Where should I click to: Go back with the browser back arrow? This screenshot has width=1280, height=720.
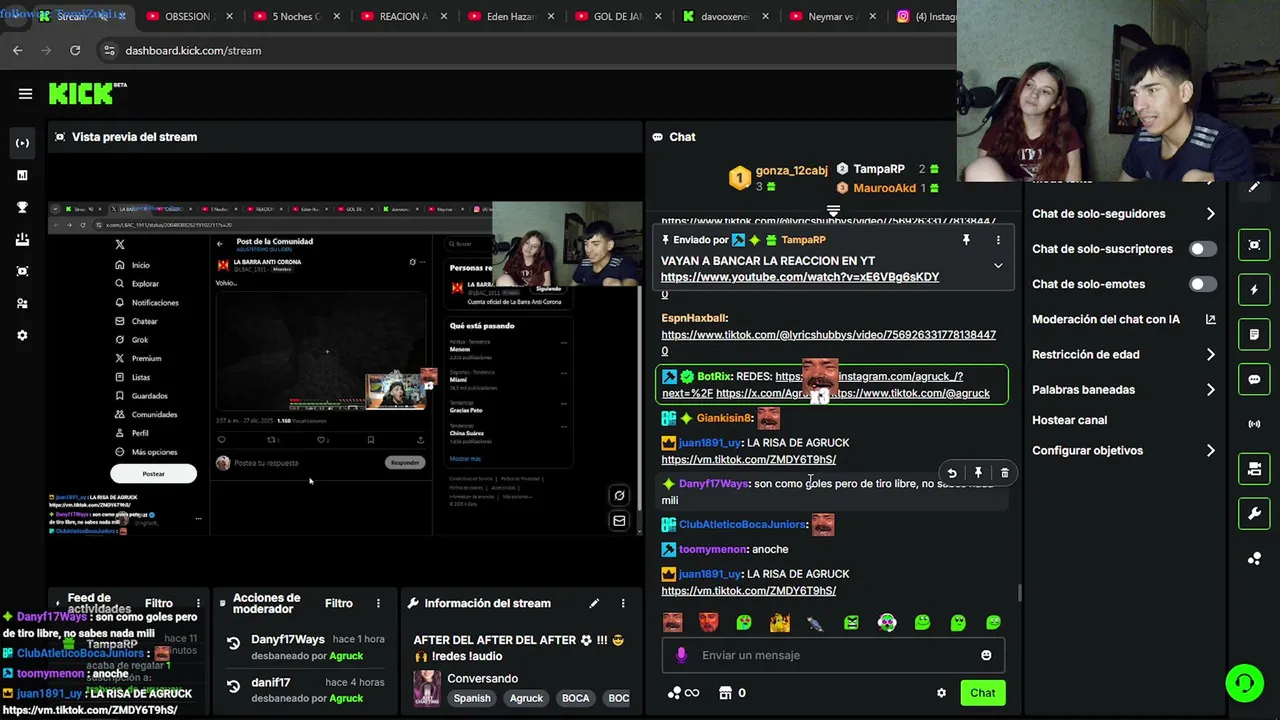[17, 50]
